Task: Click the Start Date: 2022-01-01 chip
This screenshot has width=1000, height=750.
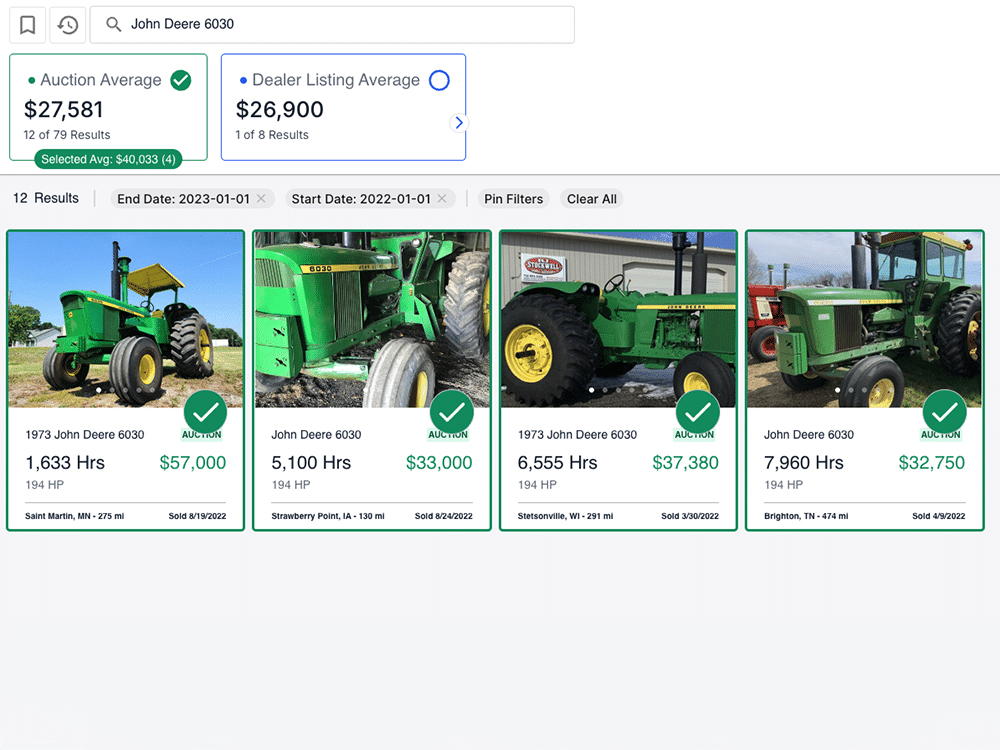Action: [370, 198]
